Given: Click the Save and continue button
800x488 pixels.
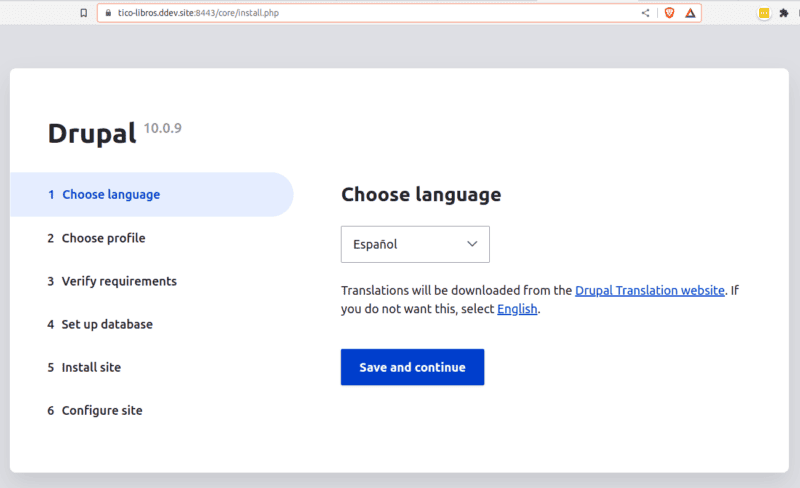Looking at the screenshot, I should coord(412,367).
